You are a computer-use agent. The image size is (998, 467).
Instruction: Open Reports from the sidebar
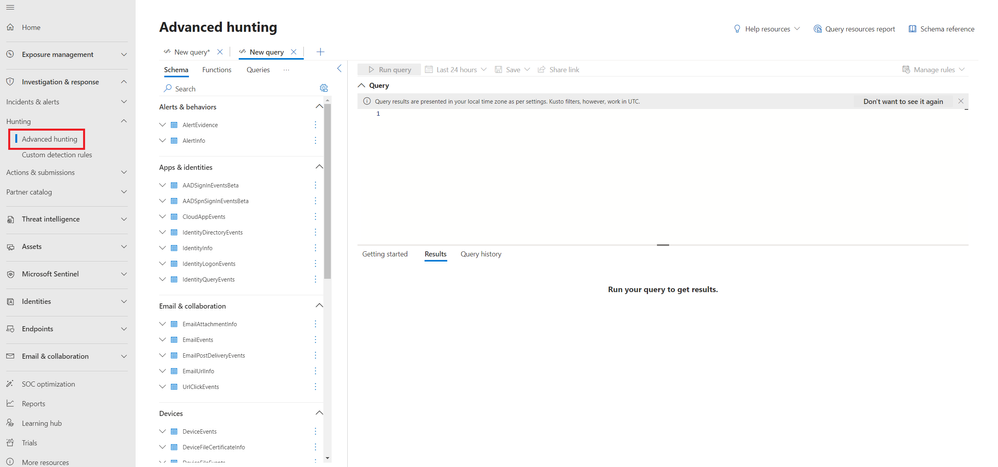(x=33, y=403)
